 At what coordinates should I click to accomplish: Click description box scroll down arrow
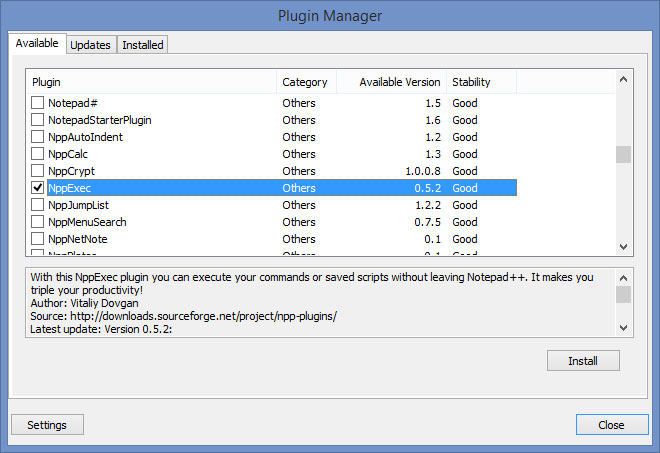624,327
